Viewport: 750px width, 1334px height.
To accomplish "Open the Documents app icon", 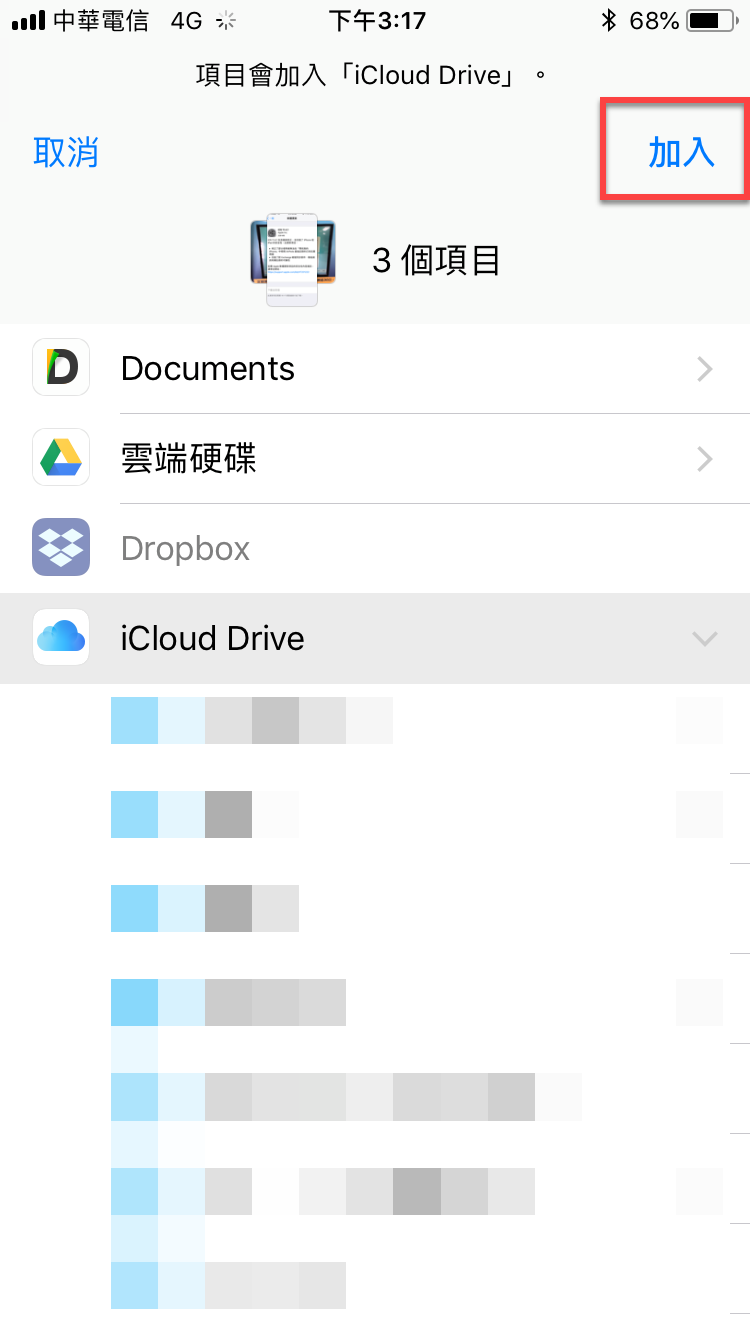I will coord(61,368).
